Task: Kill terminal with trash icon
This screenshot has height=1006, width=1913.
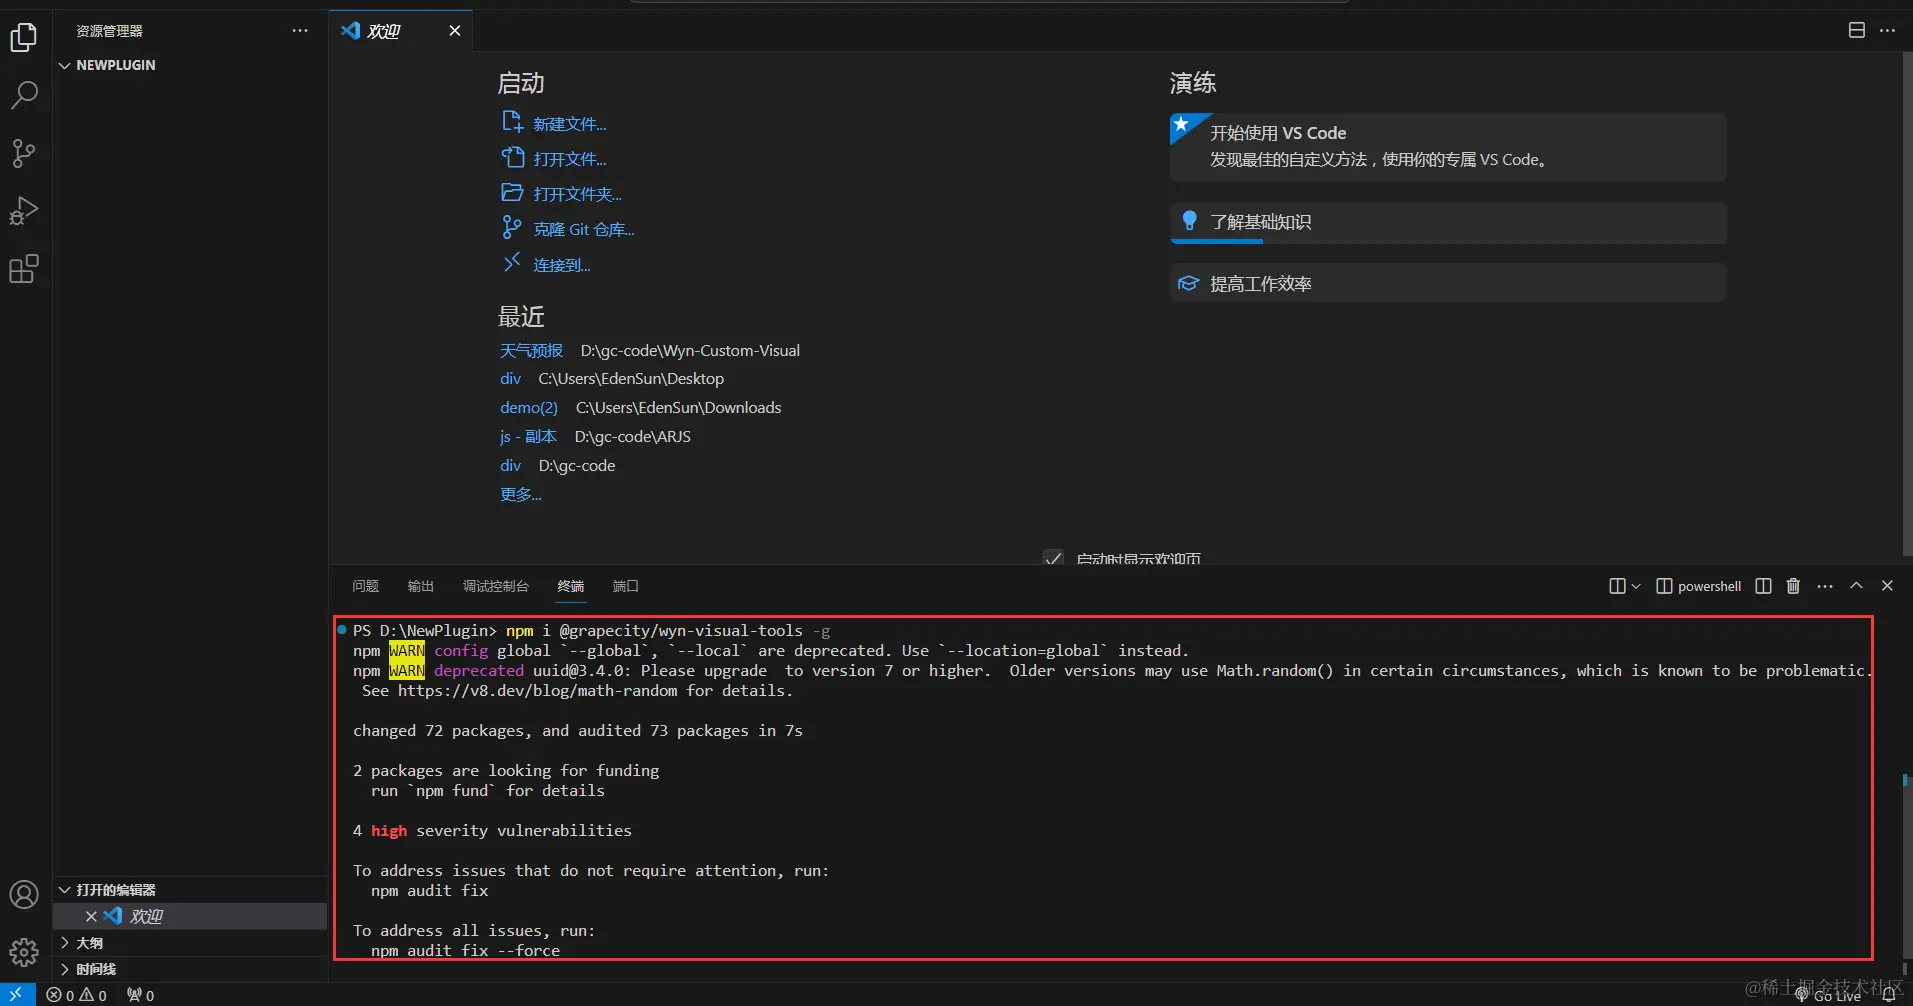Action: click(x=1793, y=586)
